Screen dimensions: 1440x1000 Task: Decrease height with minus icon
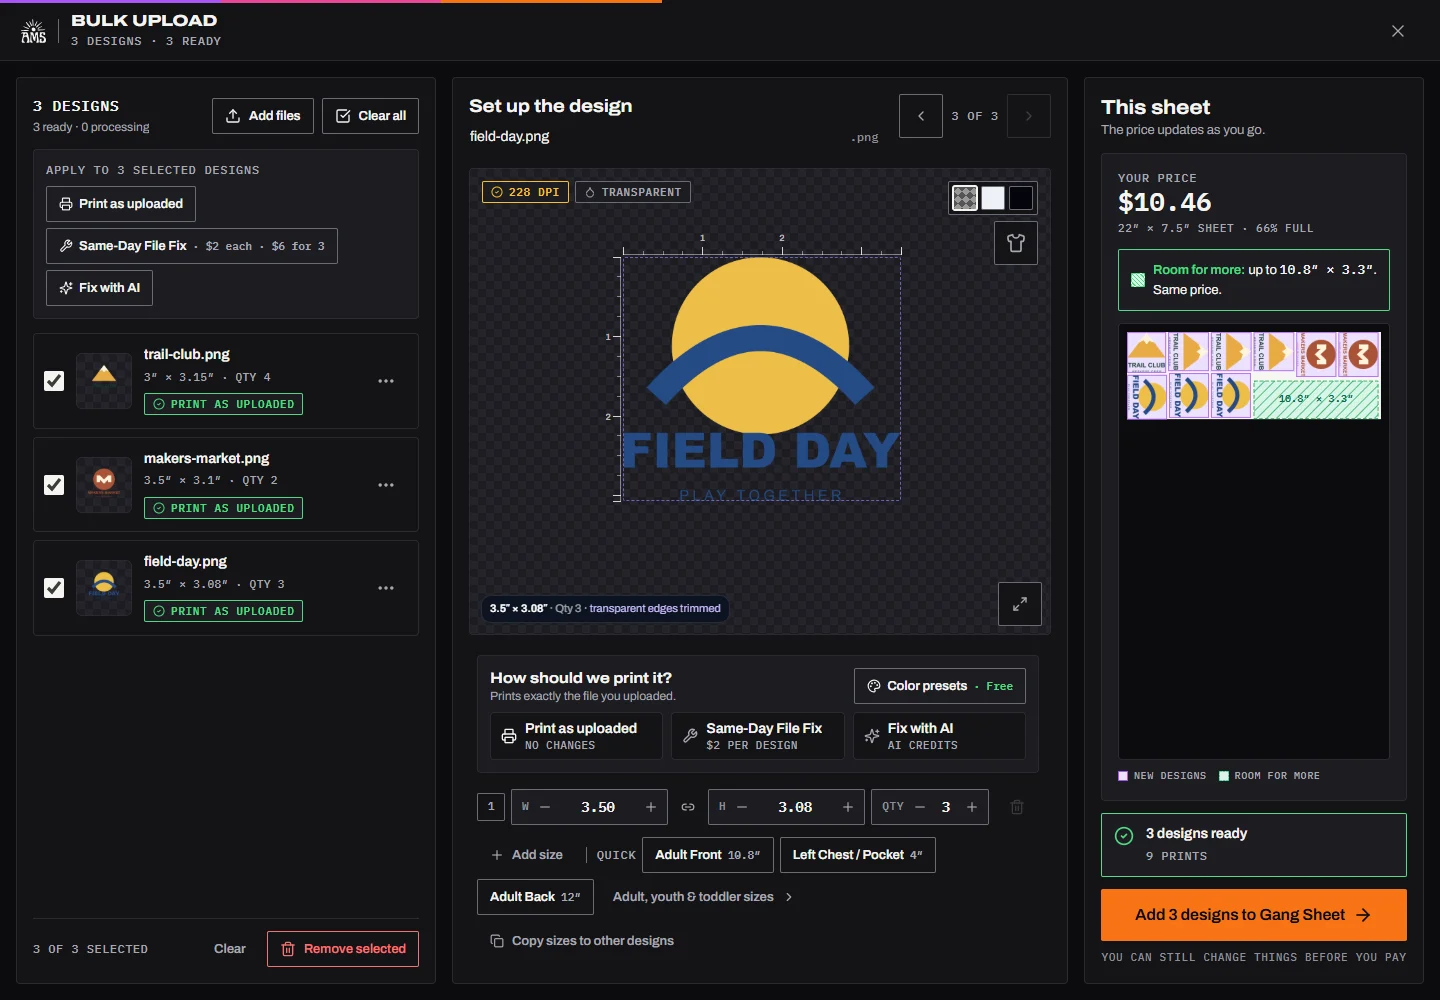[x=742, y=807]
